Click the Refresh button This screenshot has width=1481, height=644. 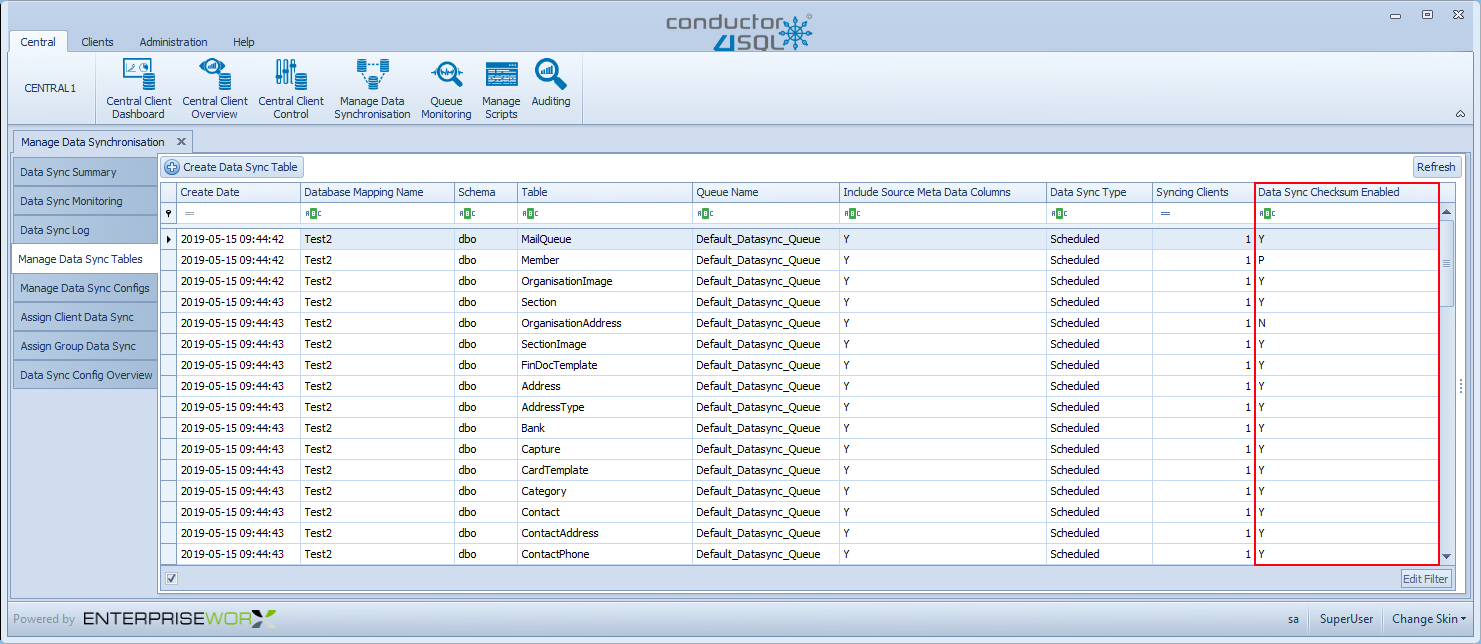[x=1436, y=167]
